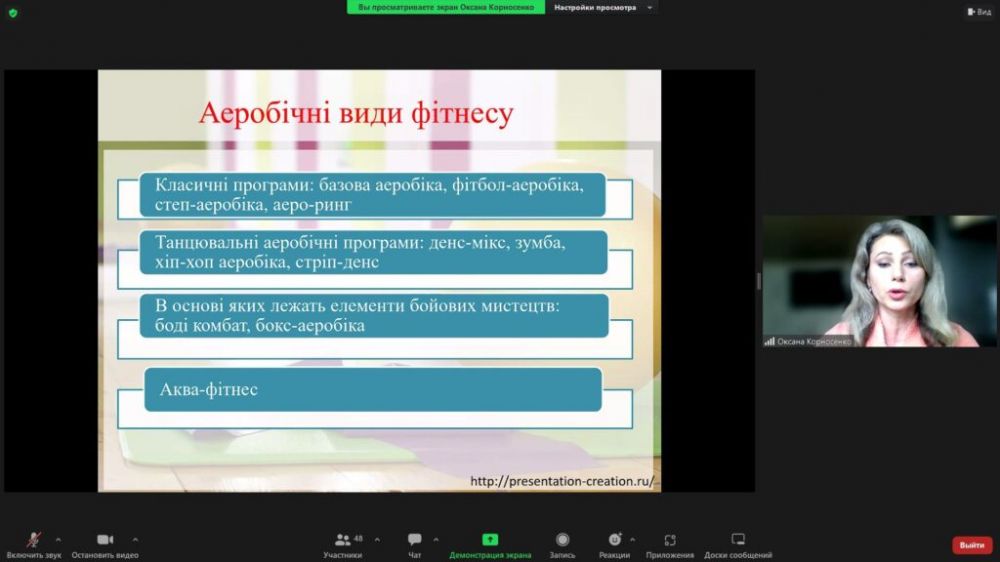Click the presentation-creation.ru link on slide
Image resolution: width=1000 pixels, height=562 pixels.
pyautogui.click(x=562, y=481)
